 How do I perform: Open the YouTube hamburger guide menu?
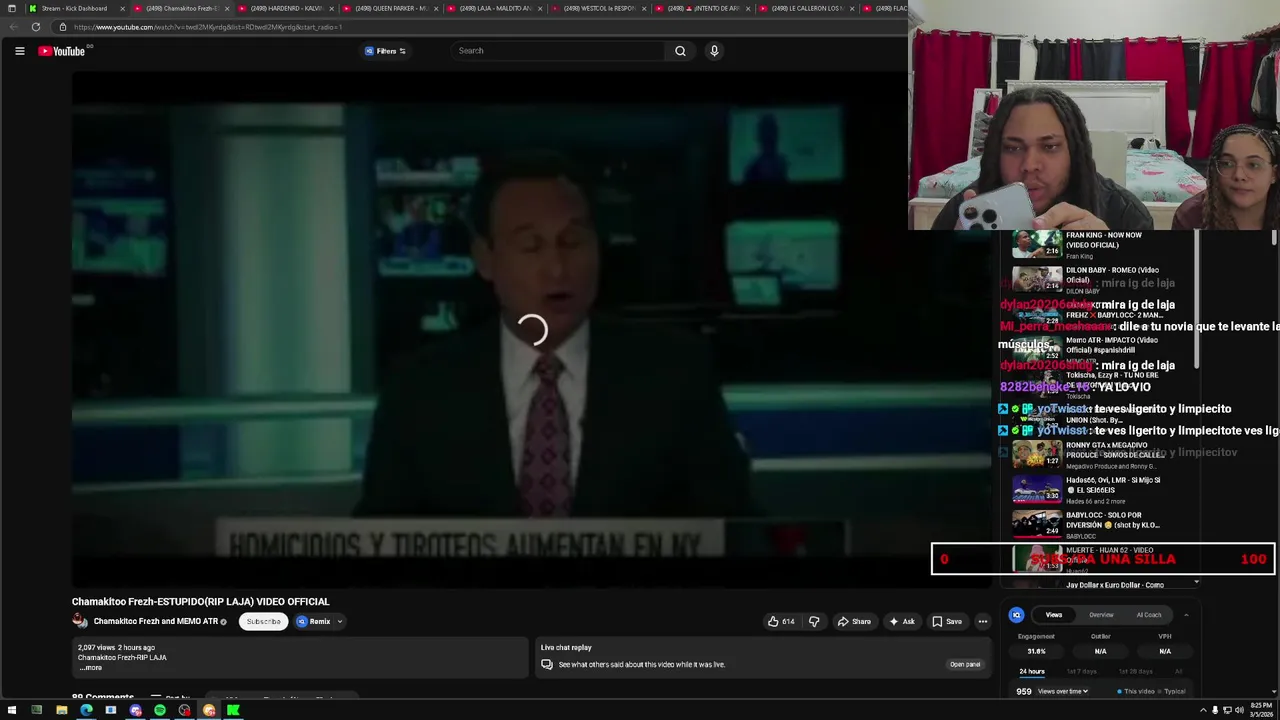pos(19,51)
